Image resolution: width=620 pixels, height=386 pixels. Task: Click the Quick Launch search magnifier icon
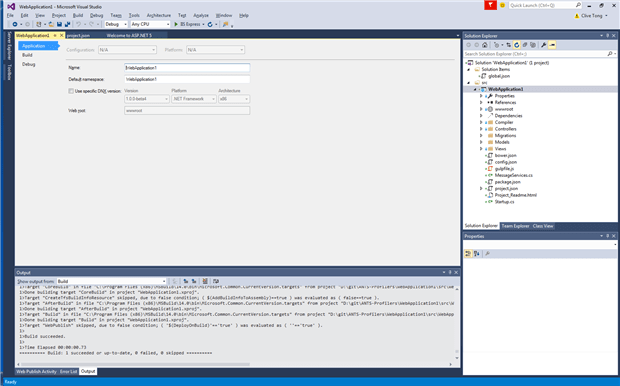pyautogui.click(x=578, y=5)
